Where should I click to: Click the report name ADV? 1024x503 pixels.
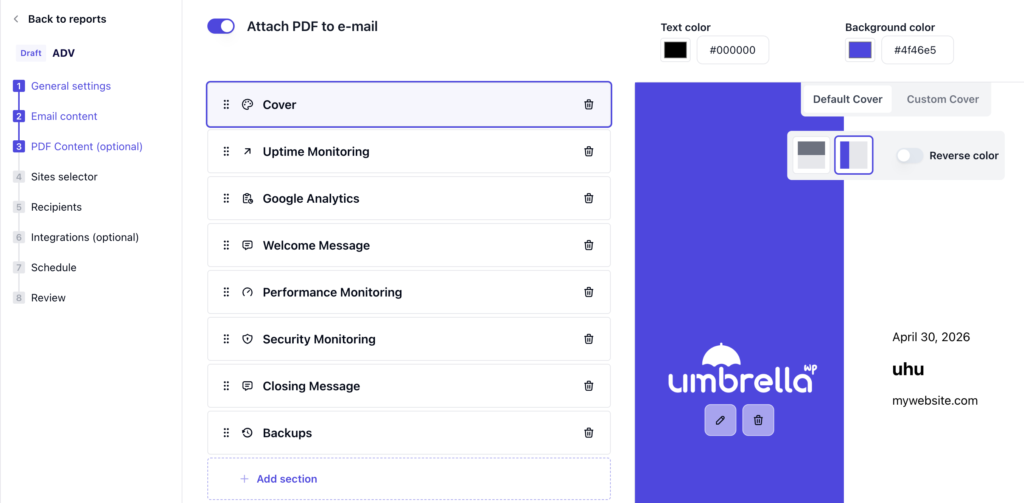pos(63,53)
